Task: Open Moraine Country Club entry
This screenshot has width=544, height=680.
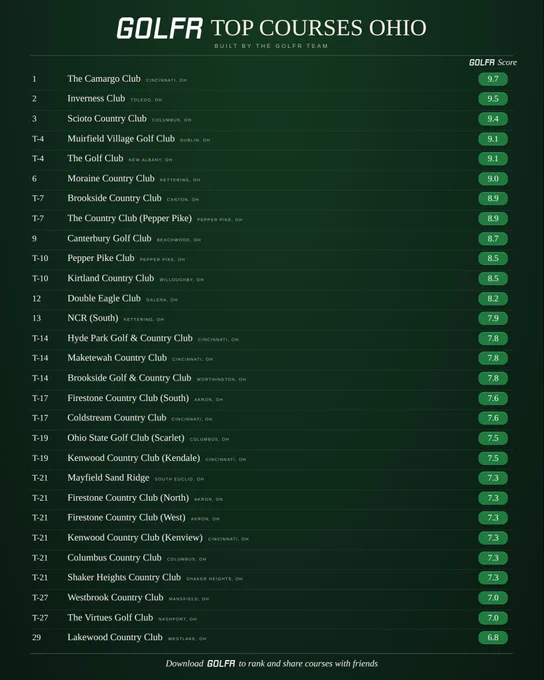Action: pos(111,178)
